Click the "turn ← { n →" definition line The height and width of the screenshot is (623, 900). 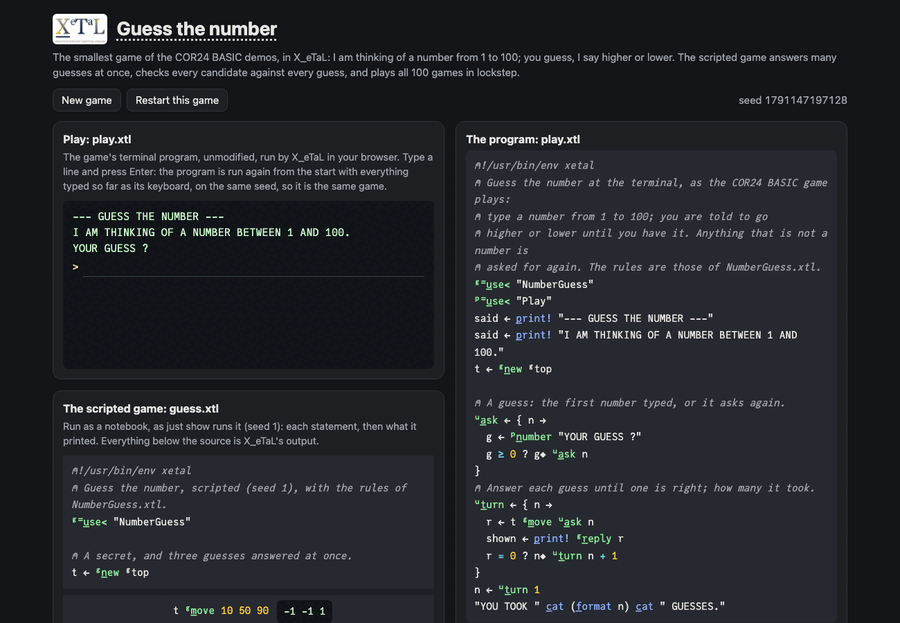point(513,505)
